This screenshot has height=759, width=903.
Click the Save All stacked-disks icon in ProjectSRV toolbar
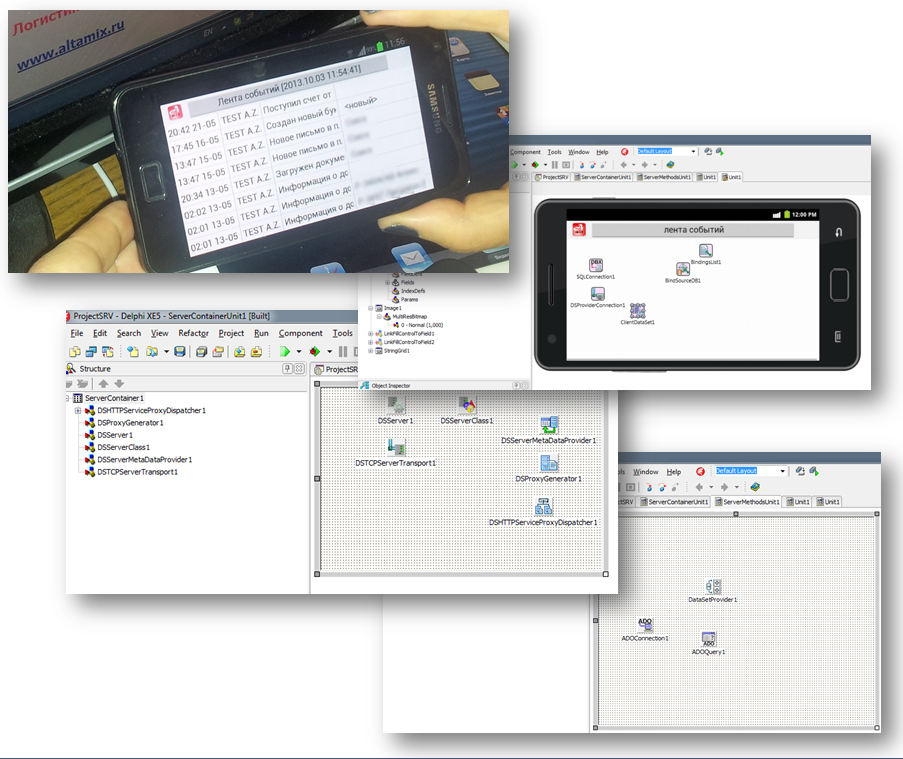(x=202, y=351)
